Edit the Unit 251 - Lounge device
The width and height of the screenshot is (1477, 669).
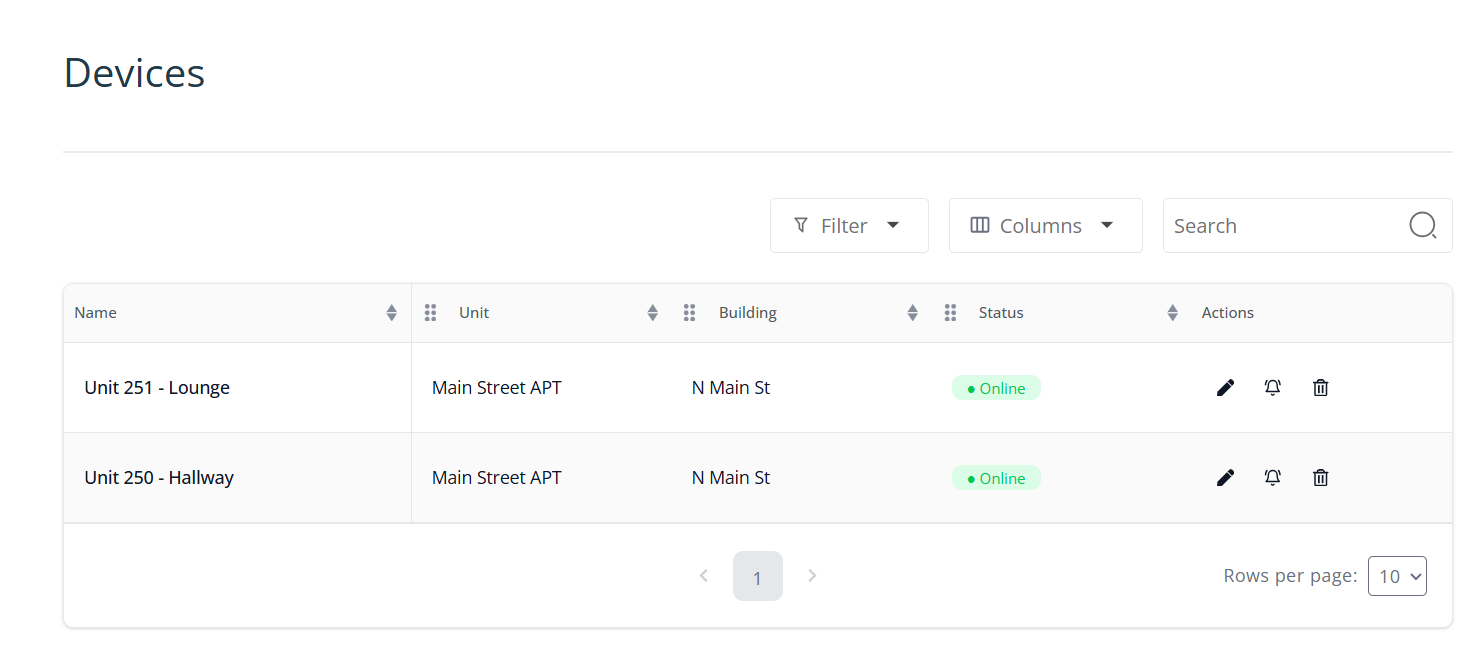click(x=1225, y=388)
